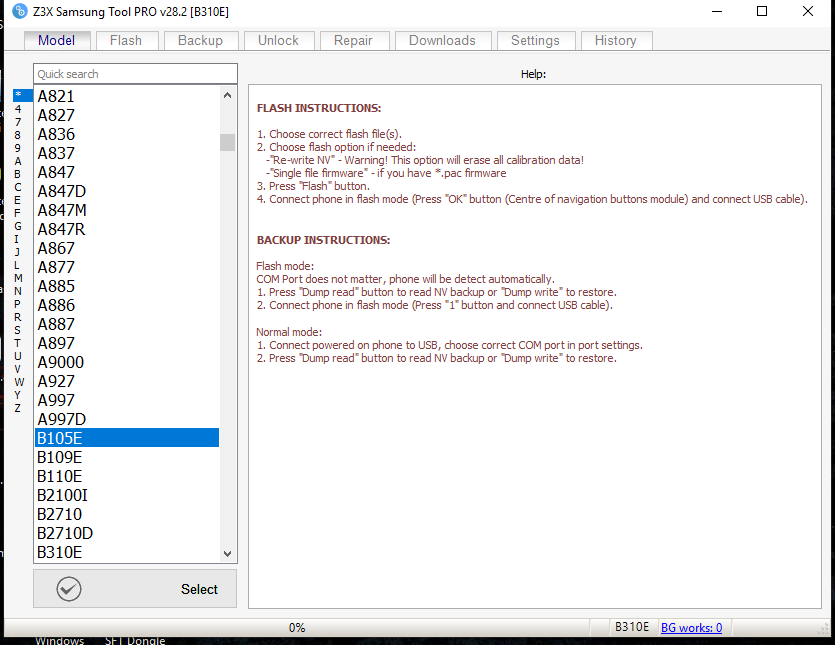Open the History tab

point(616,40)
